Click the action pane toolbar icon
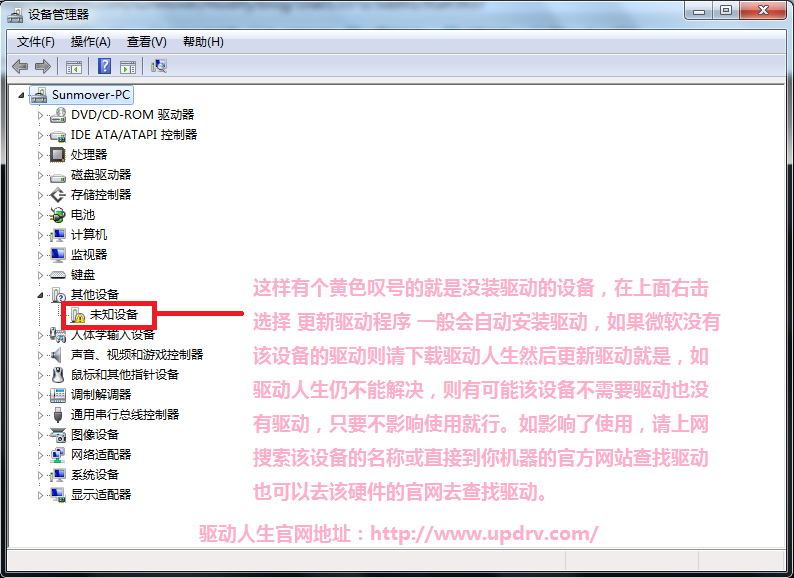Viewport: 794px width, 578px height. (x=128, y=67)
